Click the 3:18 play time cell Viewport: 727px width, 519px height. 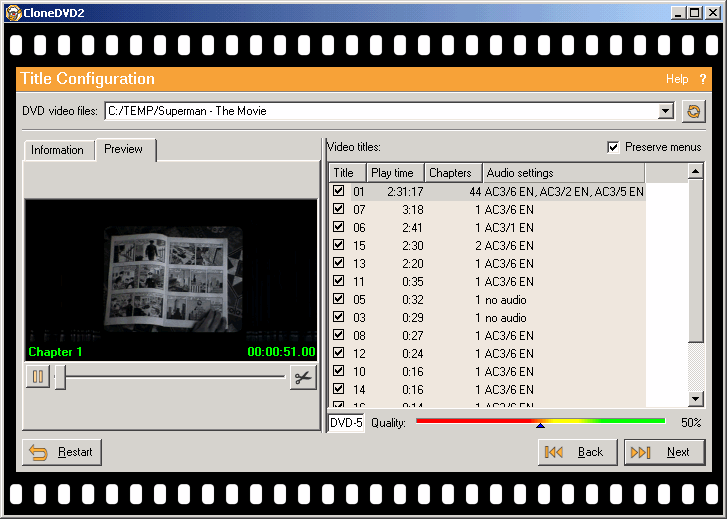[x=413, y=210]
